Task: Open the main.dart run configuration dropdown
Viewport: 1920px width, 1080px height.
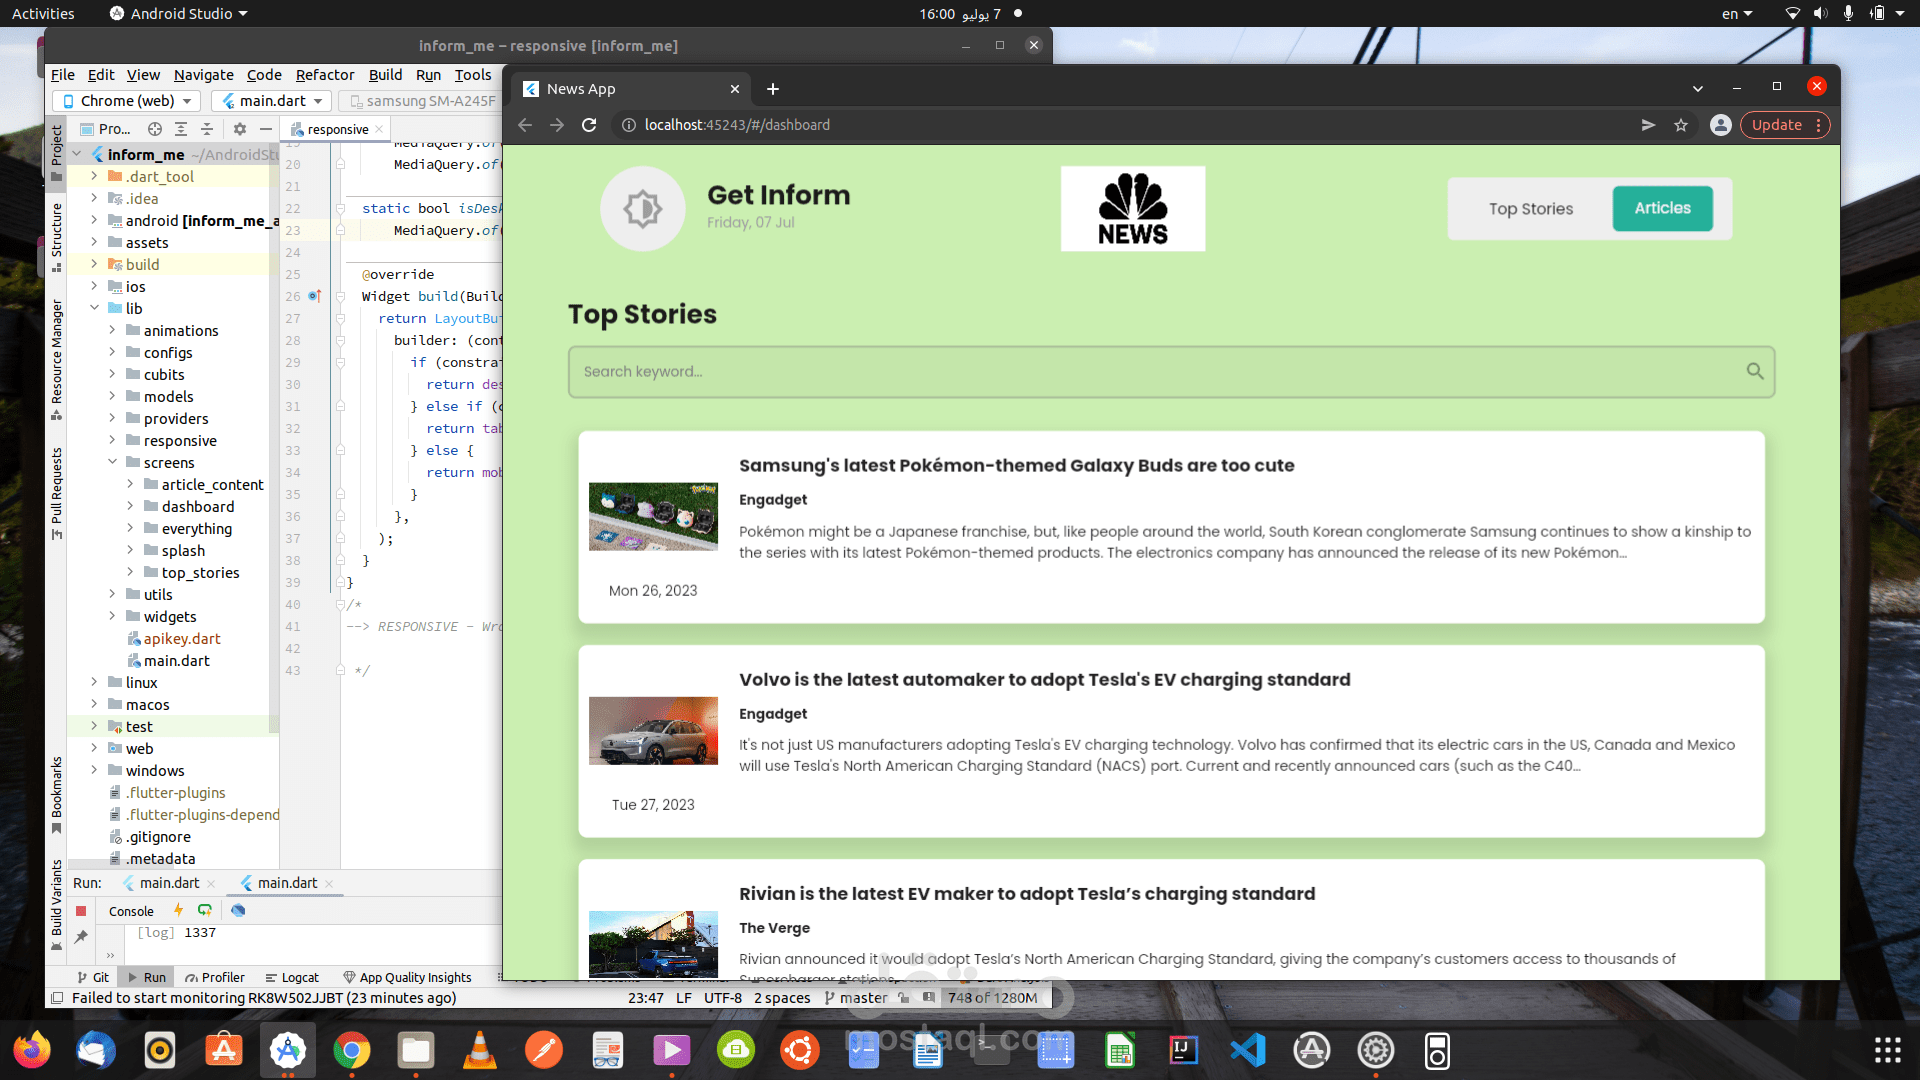Action: [x=273, y=101]
